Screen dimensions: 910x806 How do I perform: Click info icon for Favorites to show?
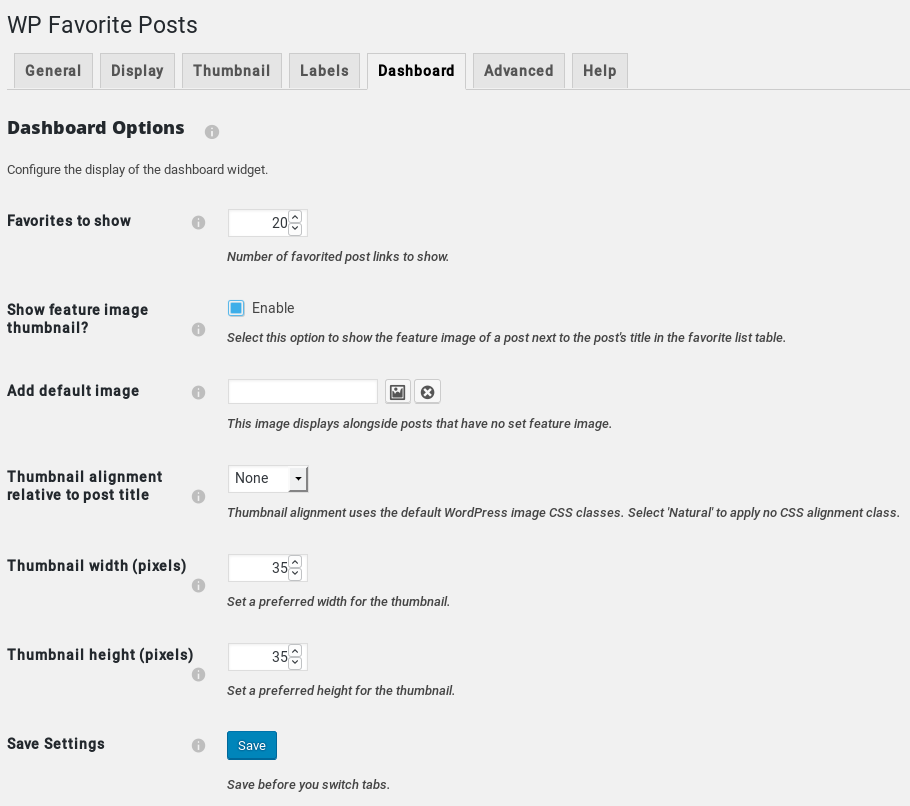pos(198,222)
